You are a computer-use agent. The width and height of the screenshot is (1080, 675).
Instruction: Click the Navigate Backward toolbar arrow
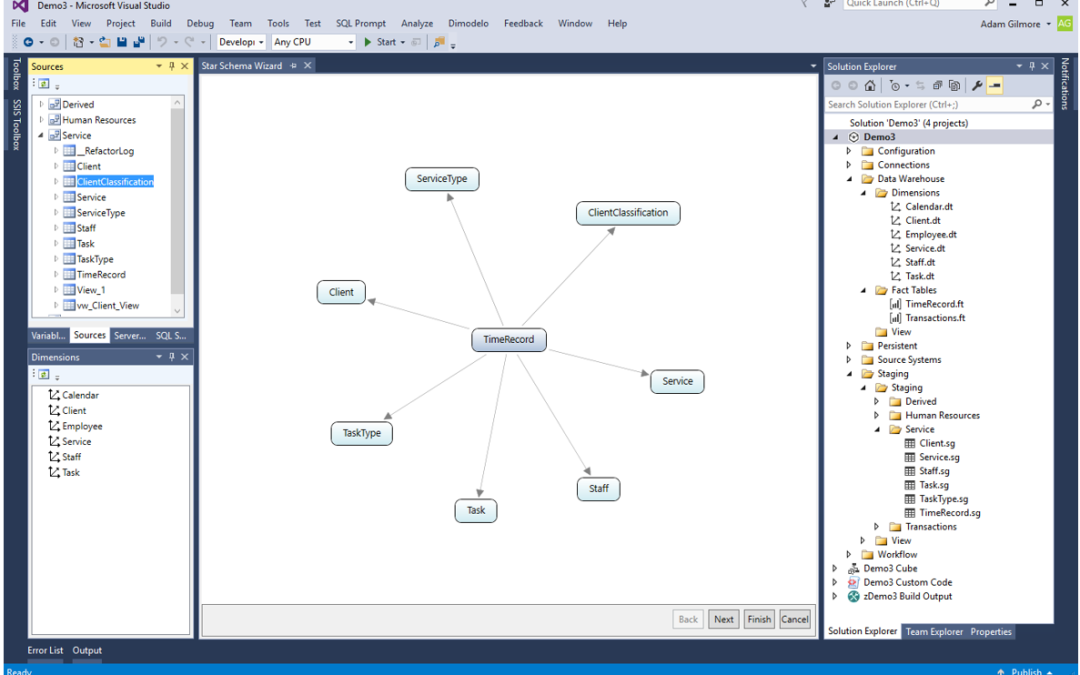28,42
